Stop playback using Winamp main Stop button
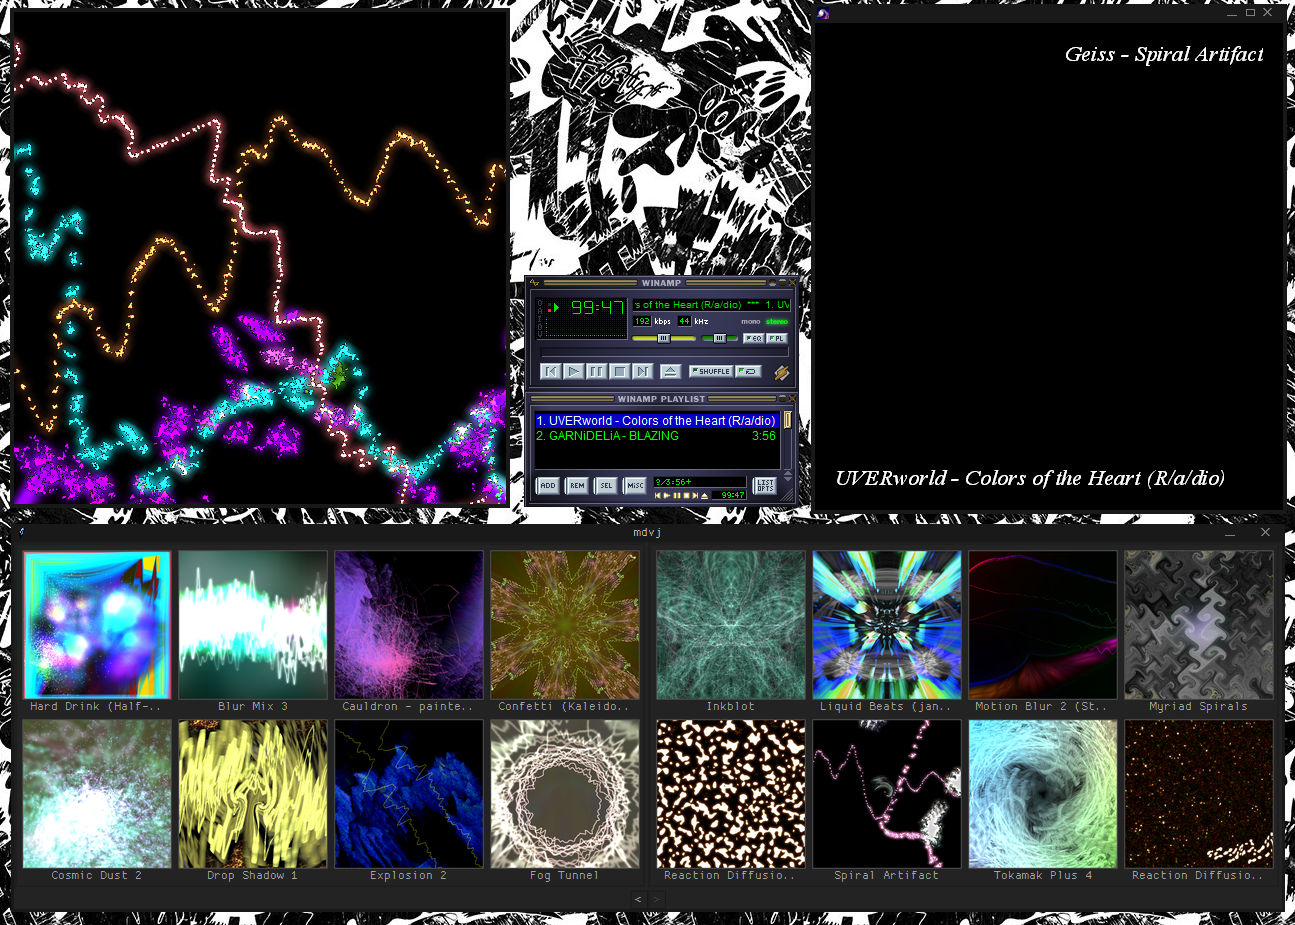The image size is (1295, 925). [619, 371]
